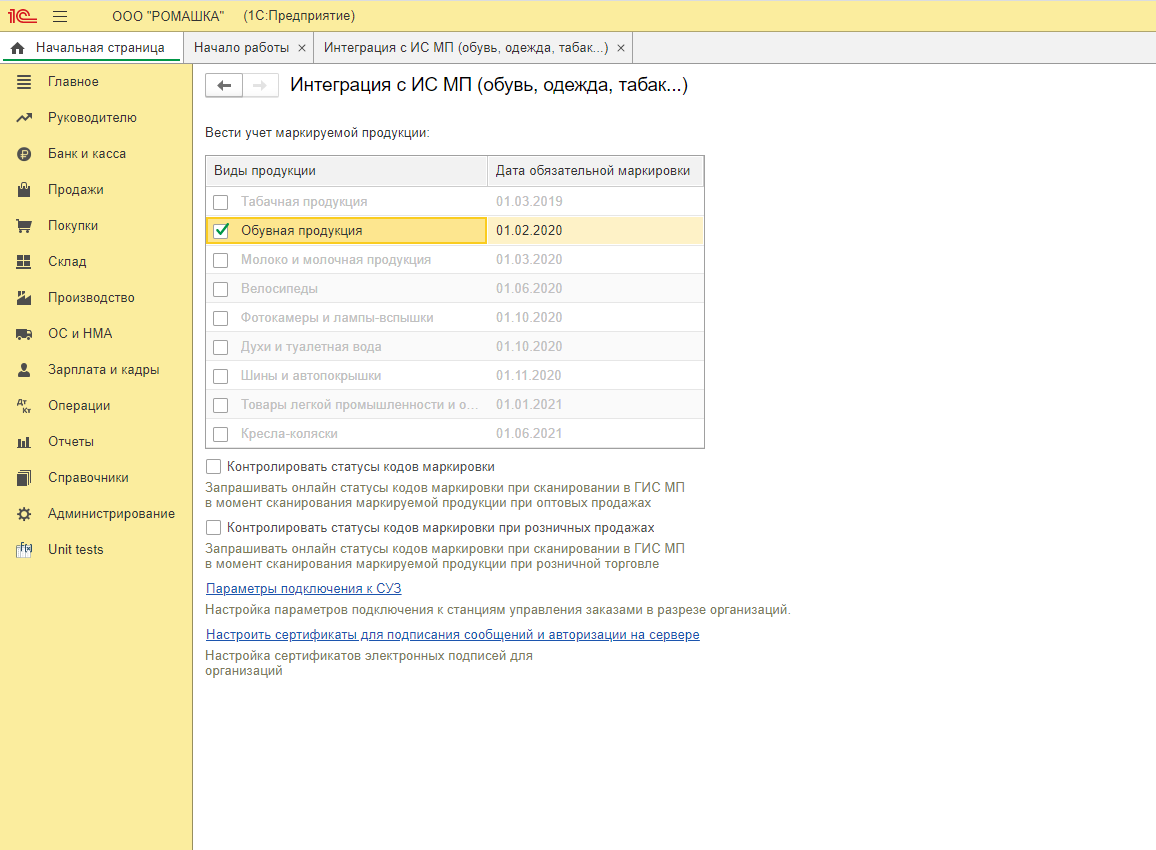This screenshot has height=850, width=1156.
Task: Open Настроить сертификаты для подписания сообщений link
Action: pos(453,635)
